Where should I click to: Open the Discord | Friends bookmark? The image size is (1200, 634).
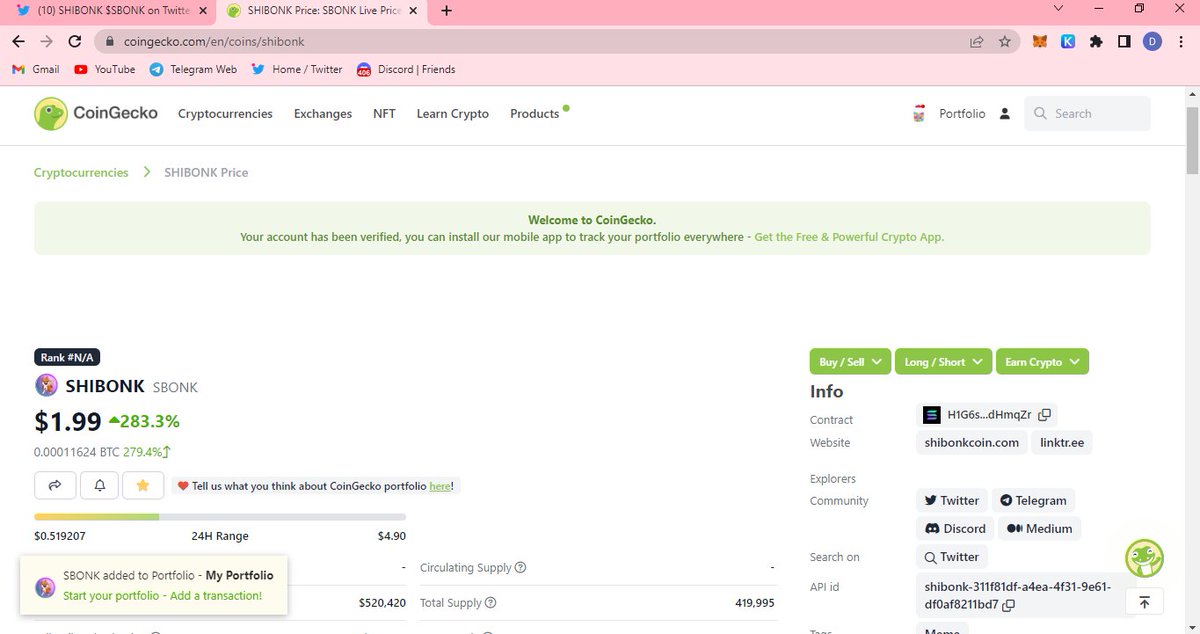point(406,69)
